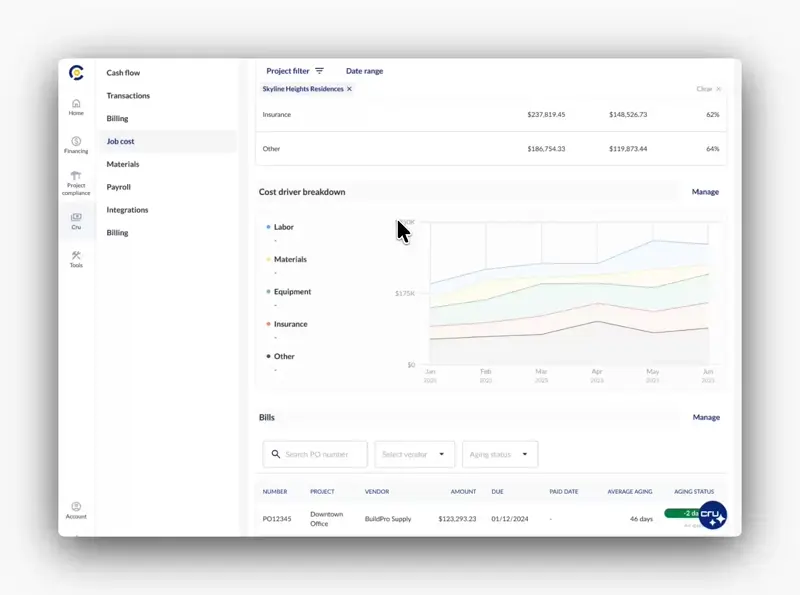Toggle the Materials legend series
800x595 pixels.
tap(287, 259)
